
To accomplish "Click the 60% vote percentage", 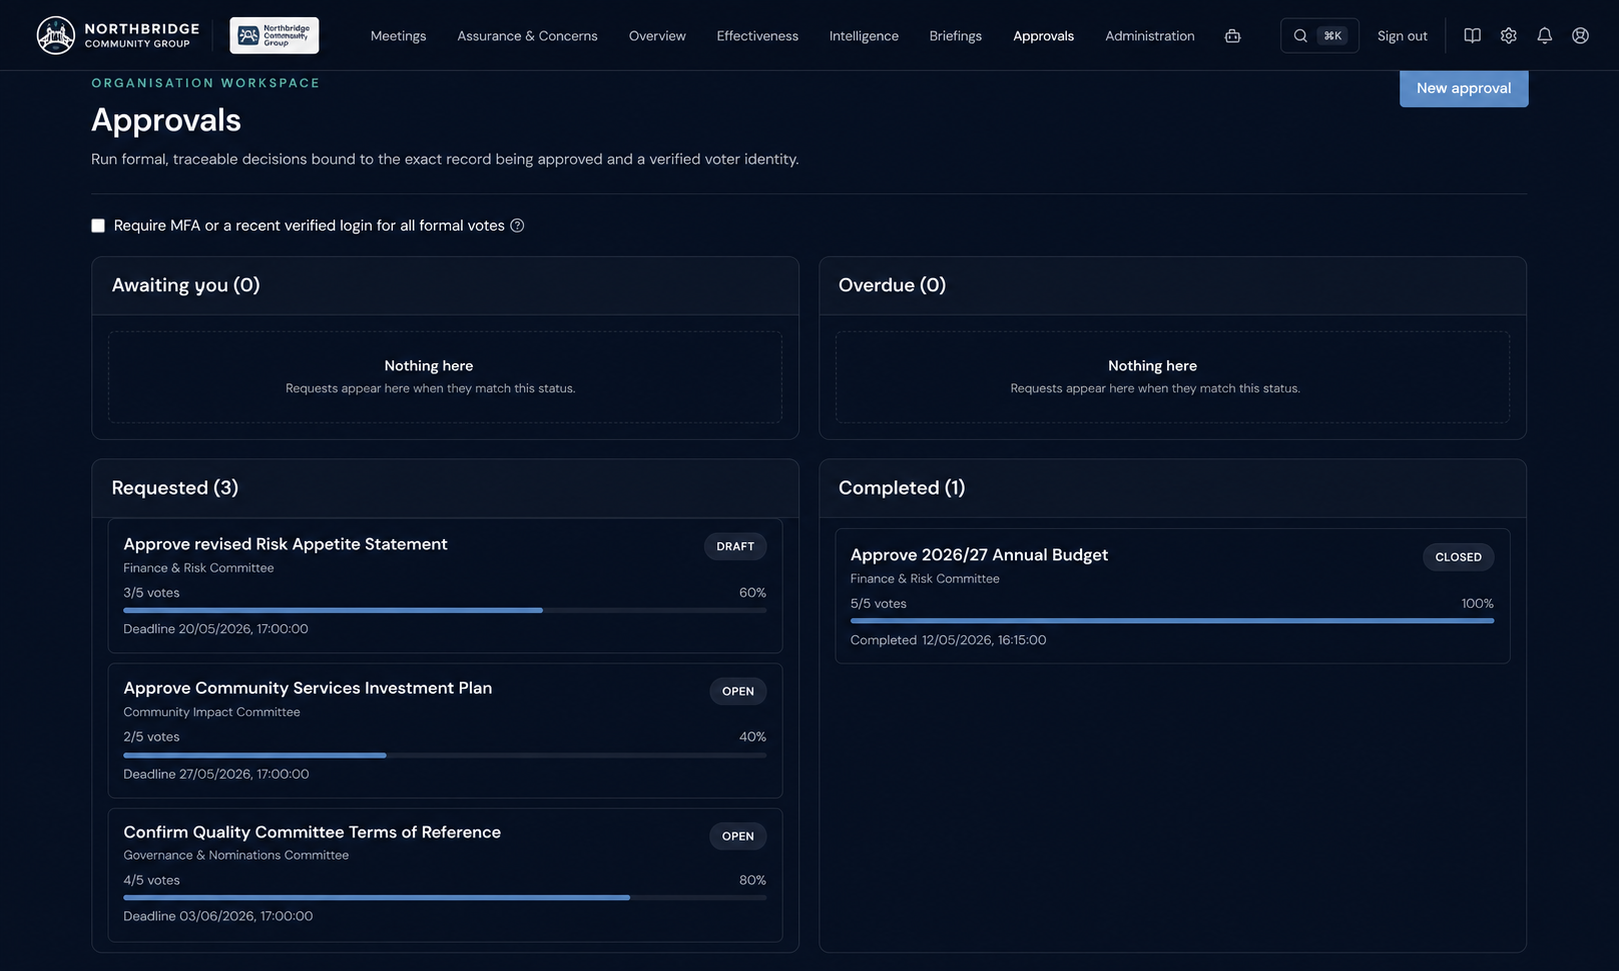I will coord(752,593).
